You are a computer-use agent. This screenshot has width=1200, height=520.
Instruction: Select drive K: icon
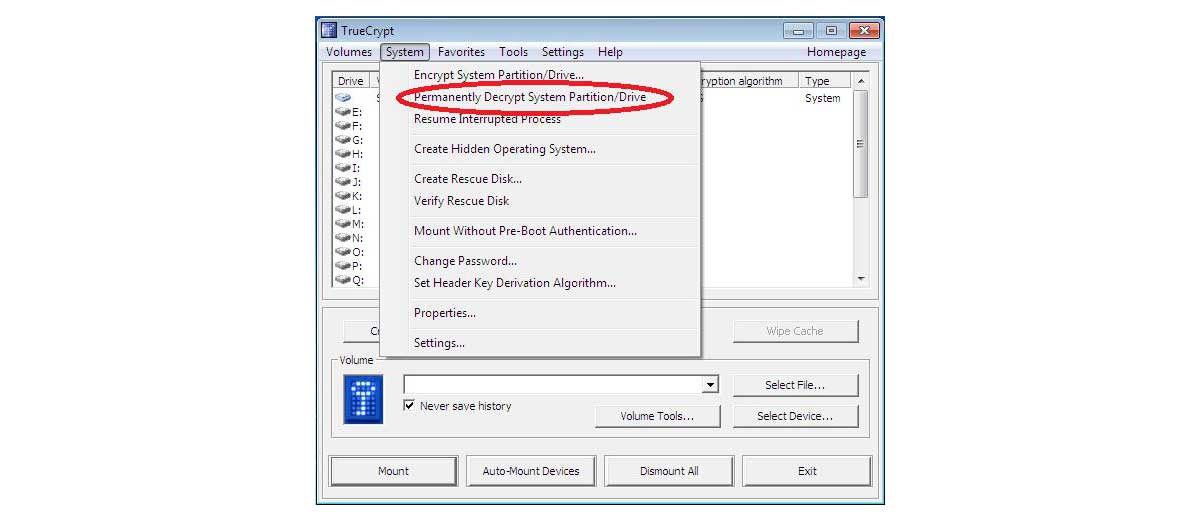point(343,196)
